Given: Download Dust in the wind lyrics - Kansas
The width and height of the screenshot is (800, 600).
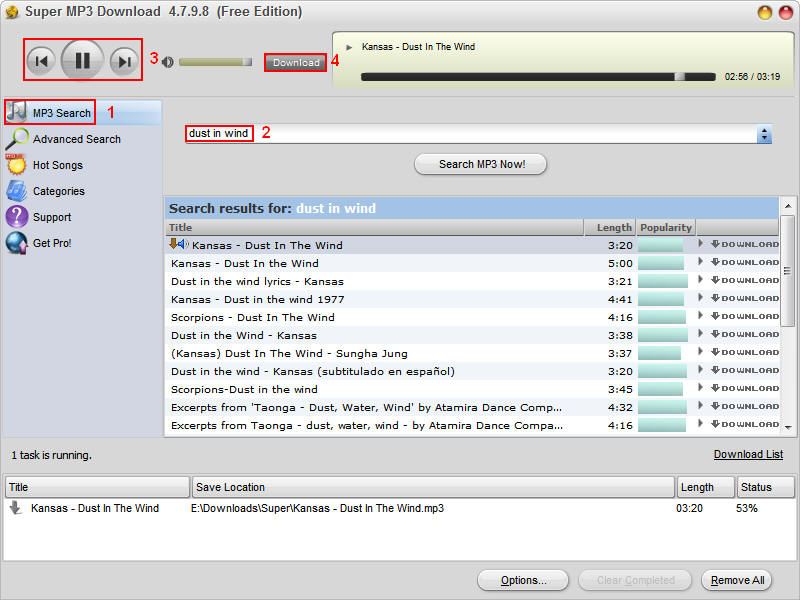Looking at the screenshot, I should click(x=745, y=280).
